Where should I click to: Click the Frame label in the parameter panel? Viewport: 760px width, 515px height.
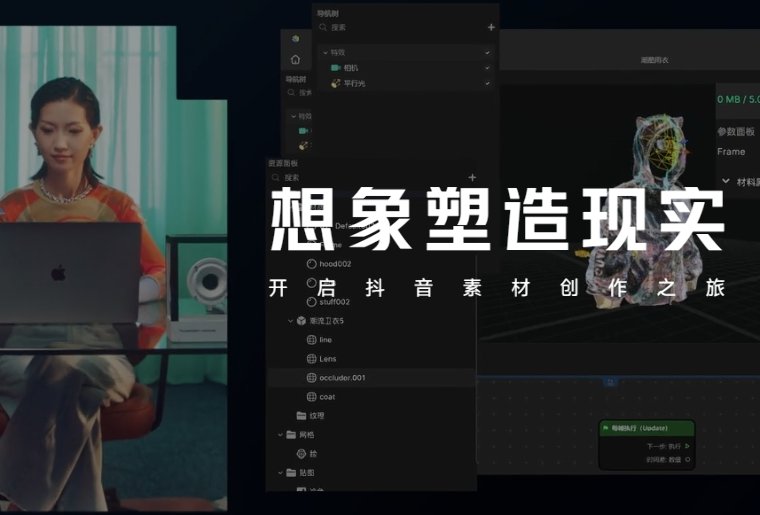pyautogui.click(x=731, y=152)
